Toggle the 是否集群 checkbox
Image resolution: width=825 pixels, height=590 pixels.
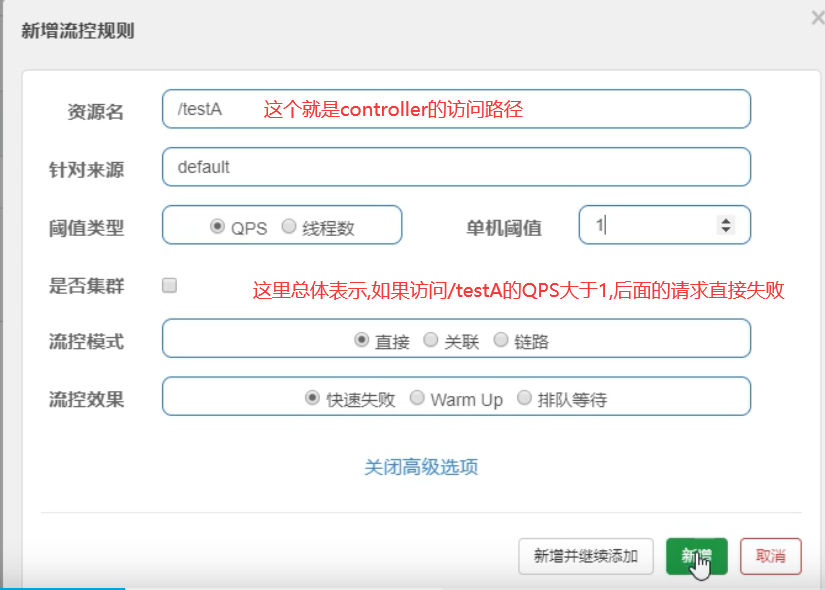point(169,285)
